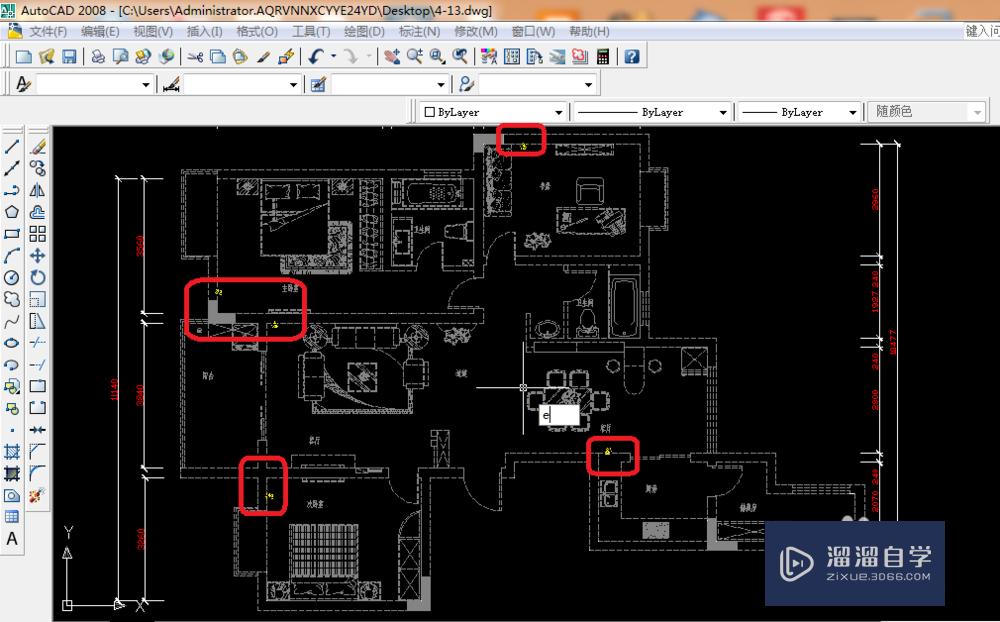Open the ByLayer color control dropdown

pyautogui.click(x=493, y=112)
